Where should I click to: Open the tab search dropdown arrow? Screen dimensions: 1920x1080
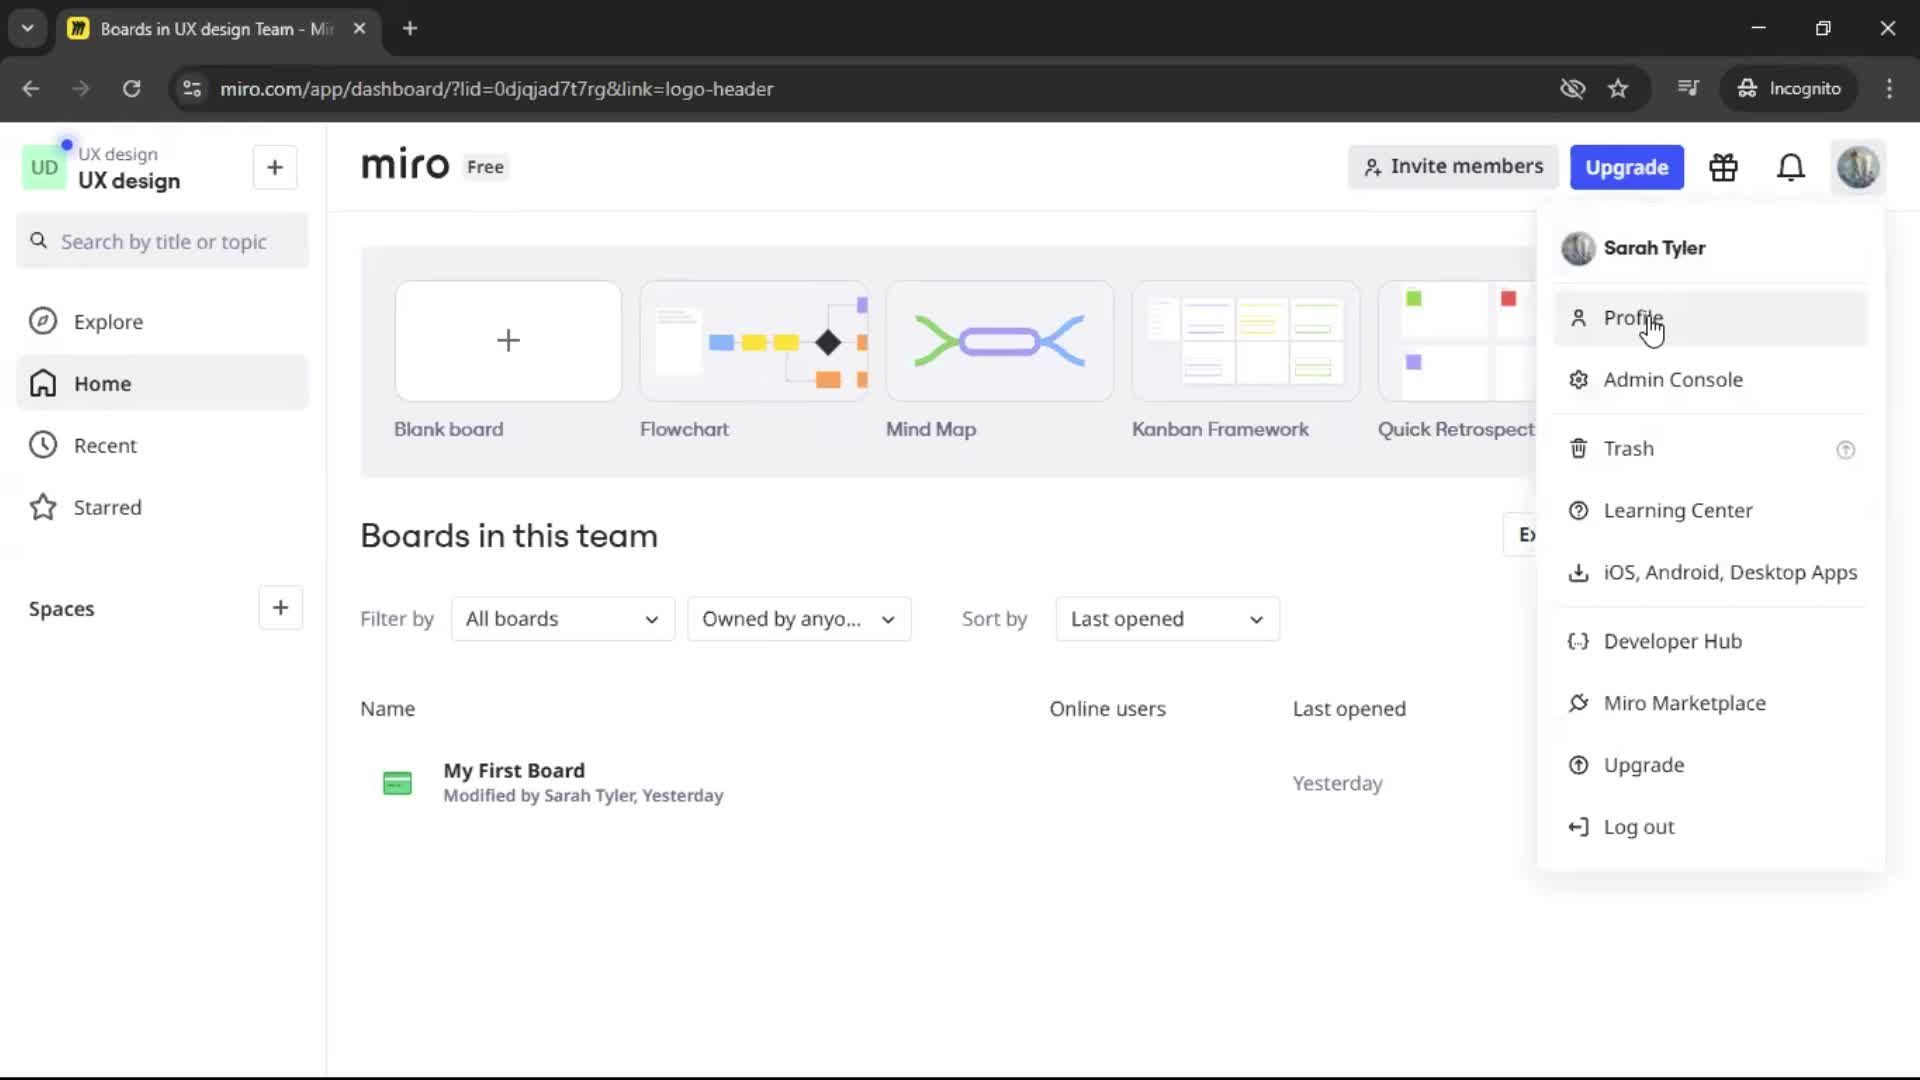pyautogui.click(x=27, y=28)
